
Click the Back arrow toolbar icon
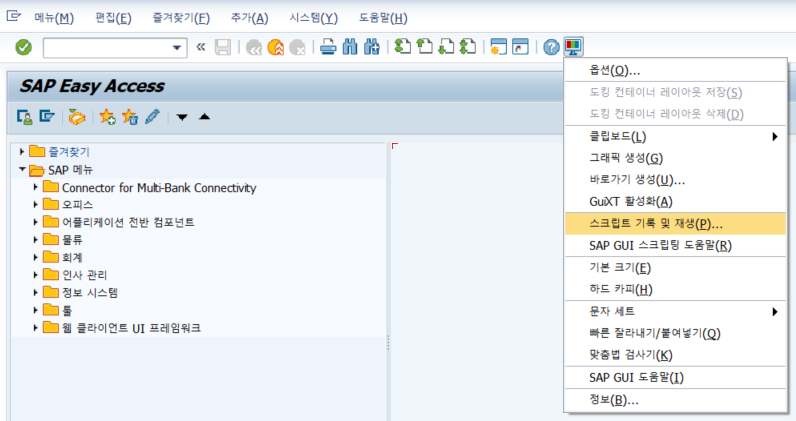click(x=254, y=48)
